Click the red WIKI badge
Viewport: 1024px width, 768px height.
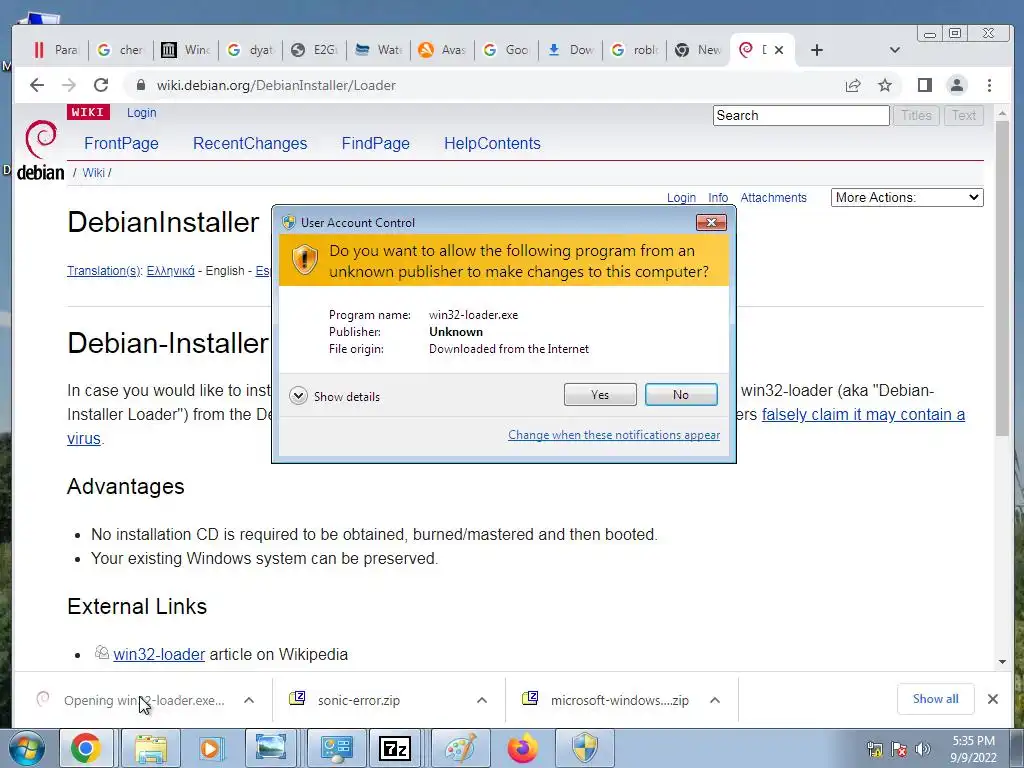click(88, 112)
